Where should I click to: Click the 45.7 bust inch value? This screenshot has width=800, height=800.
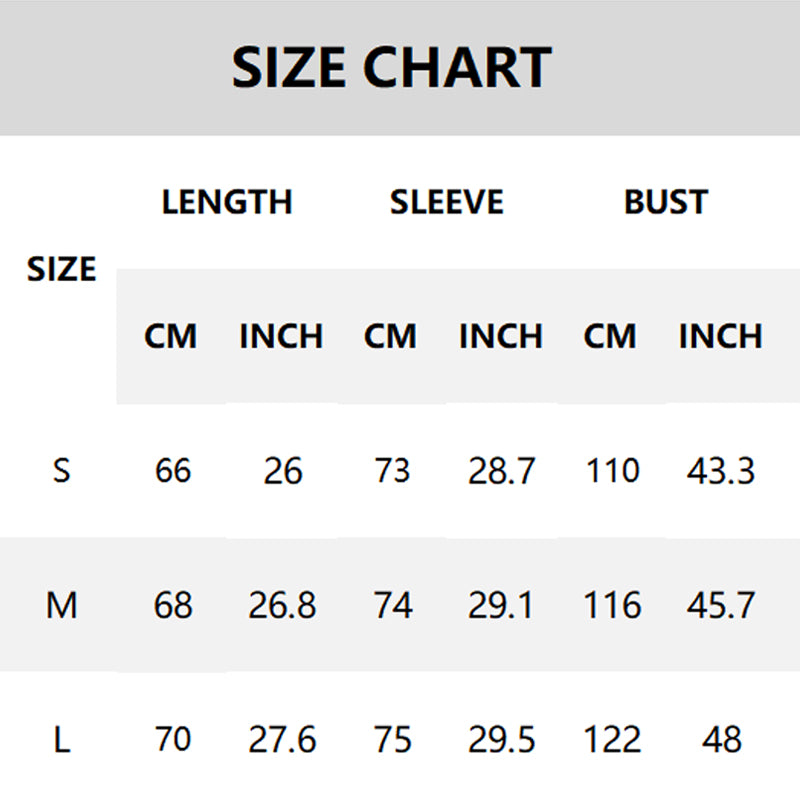click(721, 605)
